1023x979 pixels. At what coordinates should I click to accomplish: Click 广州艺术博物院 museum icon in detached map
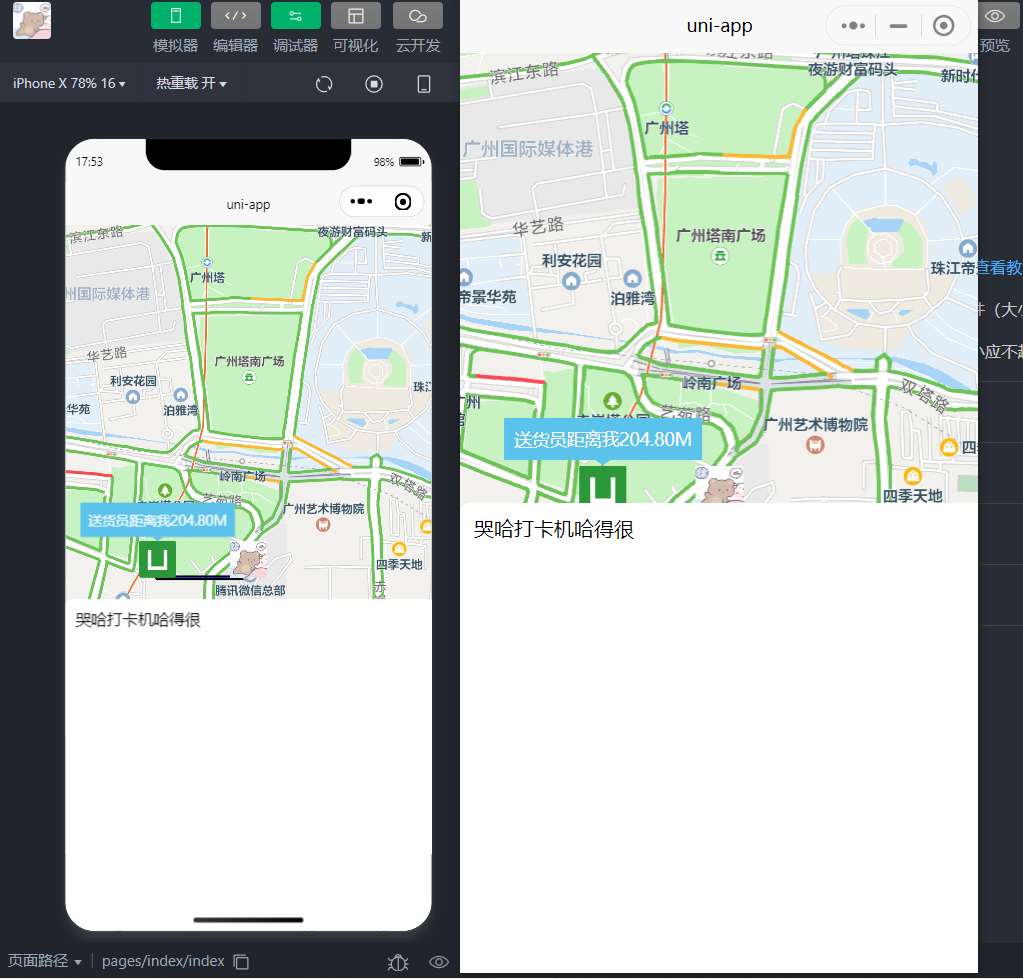(x=815, y=445)
